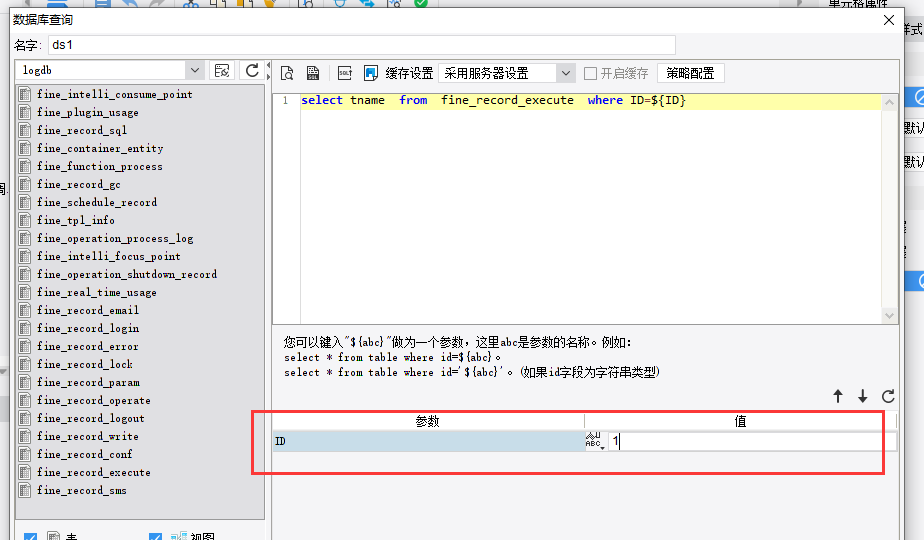Click the fine_record_error table icon
This screenshot has width=924, height=540.
pyautogui.click(x=25, y=347)
